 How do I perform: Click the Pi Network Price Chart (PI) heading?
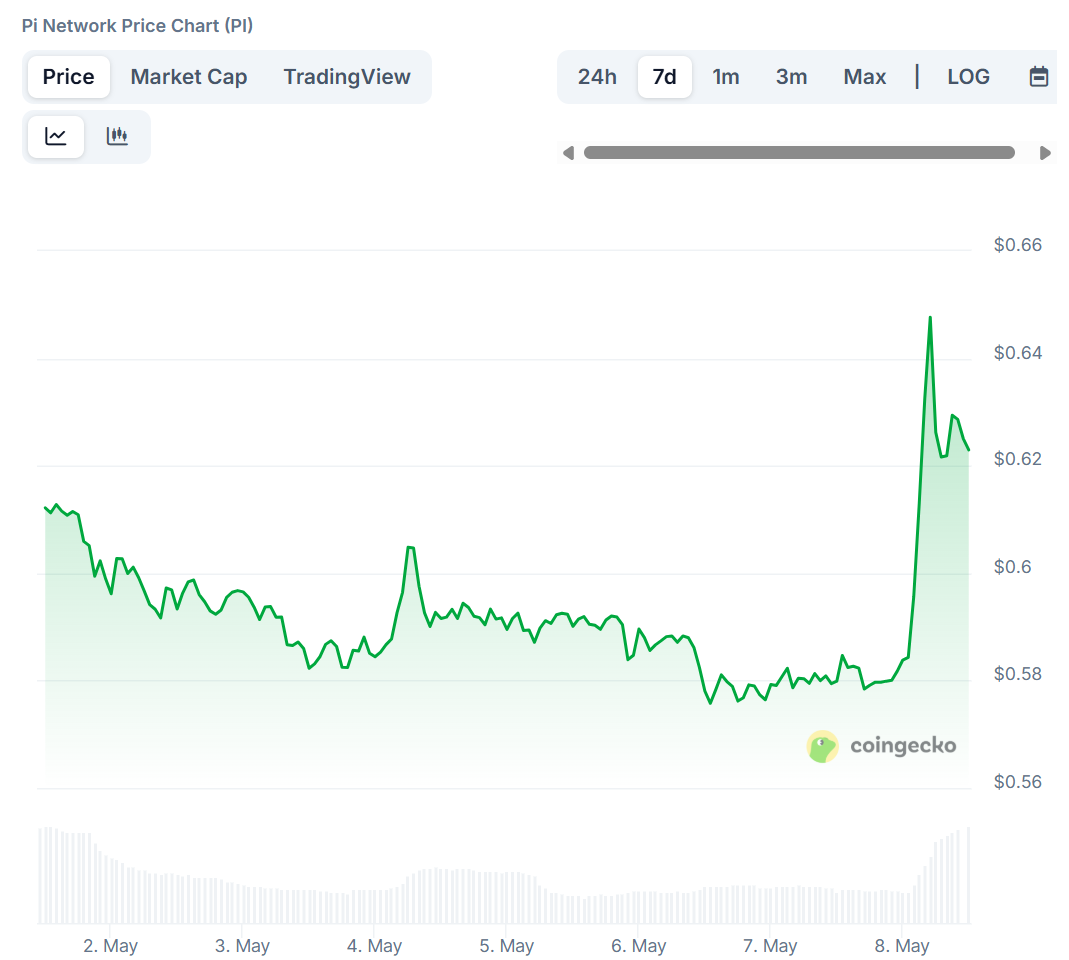point(138,26)
